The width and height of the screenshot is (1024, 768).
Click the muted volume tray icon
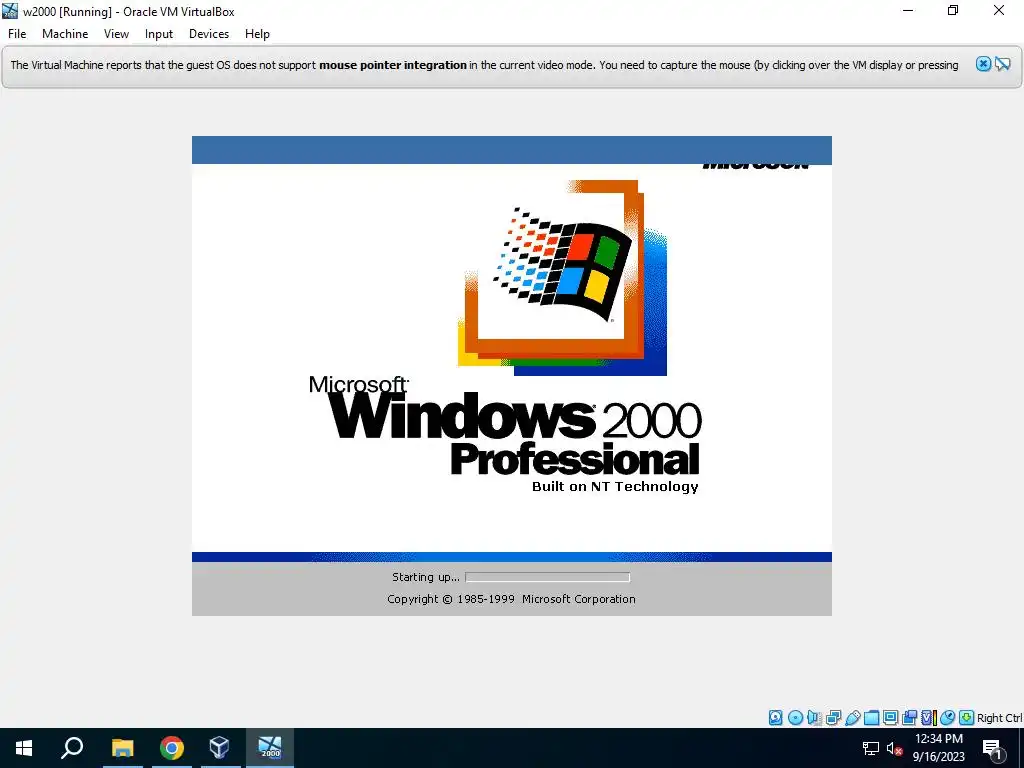coord(895,748)
